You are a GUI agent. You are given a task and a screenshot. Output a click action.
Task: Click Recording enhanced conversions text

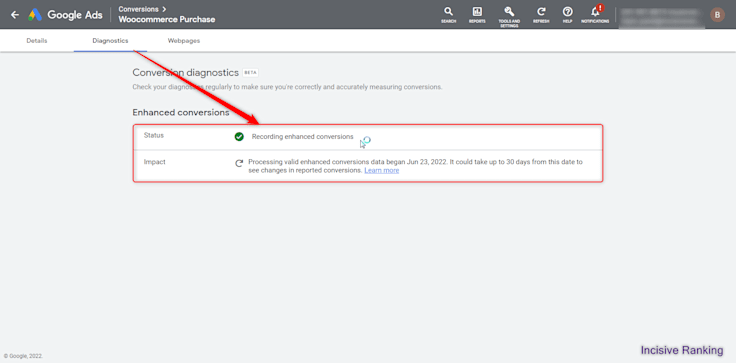pyautogui.click(x=302, y=137)
